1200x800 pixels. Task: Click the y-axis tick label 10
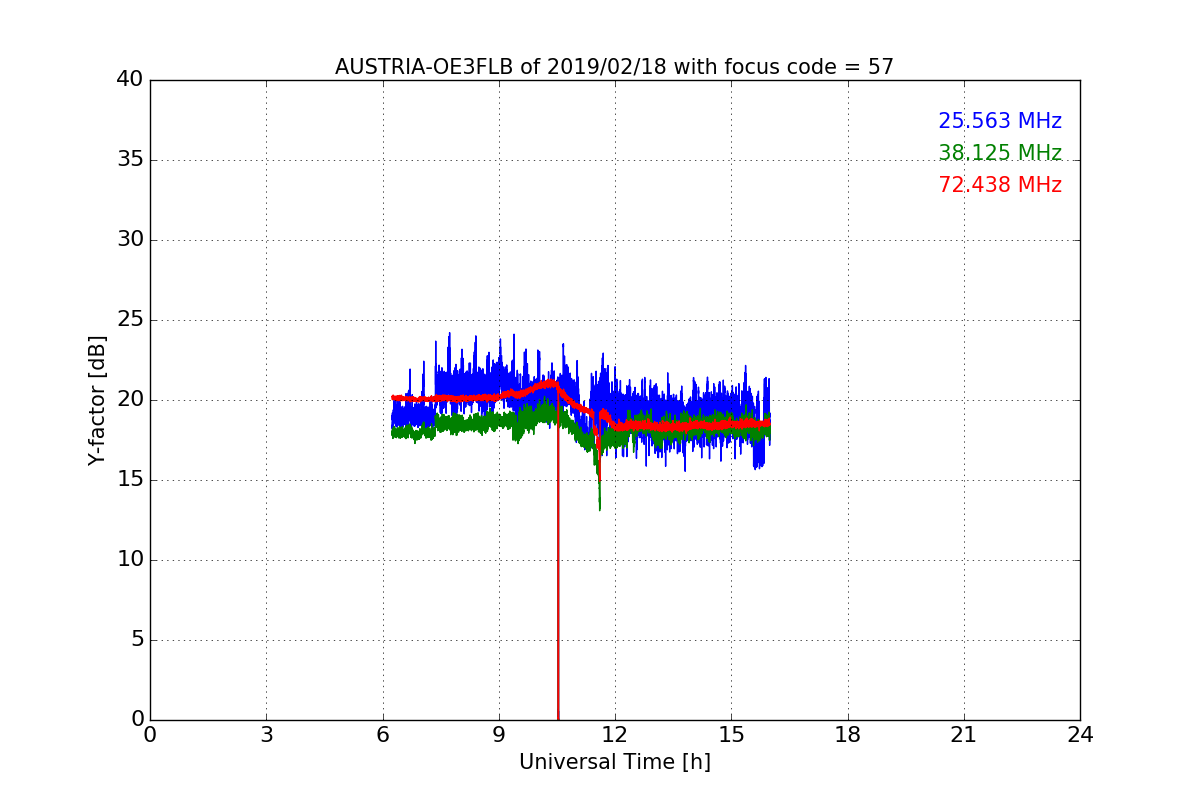tap(130, 560)
